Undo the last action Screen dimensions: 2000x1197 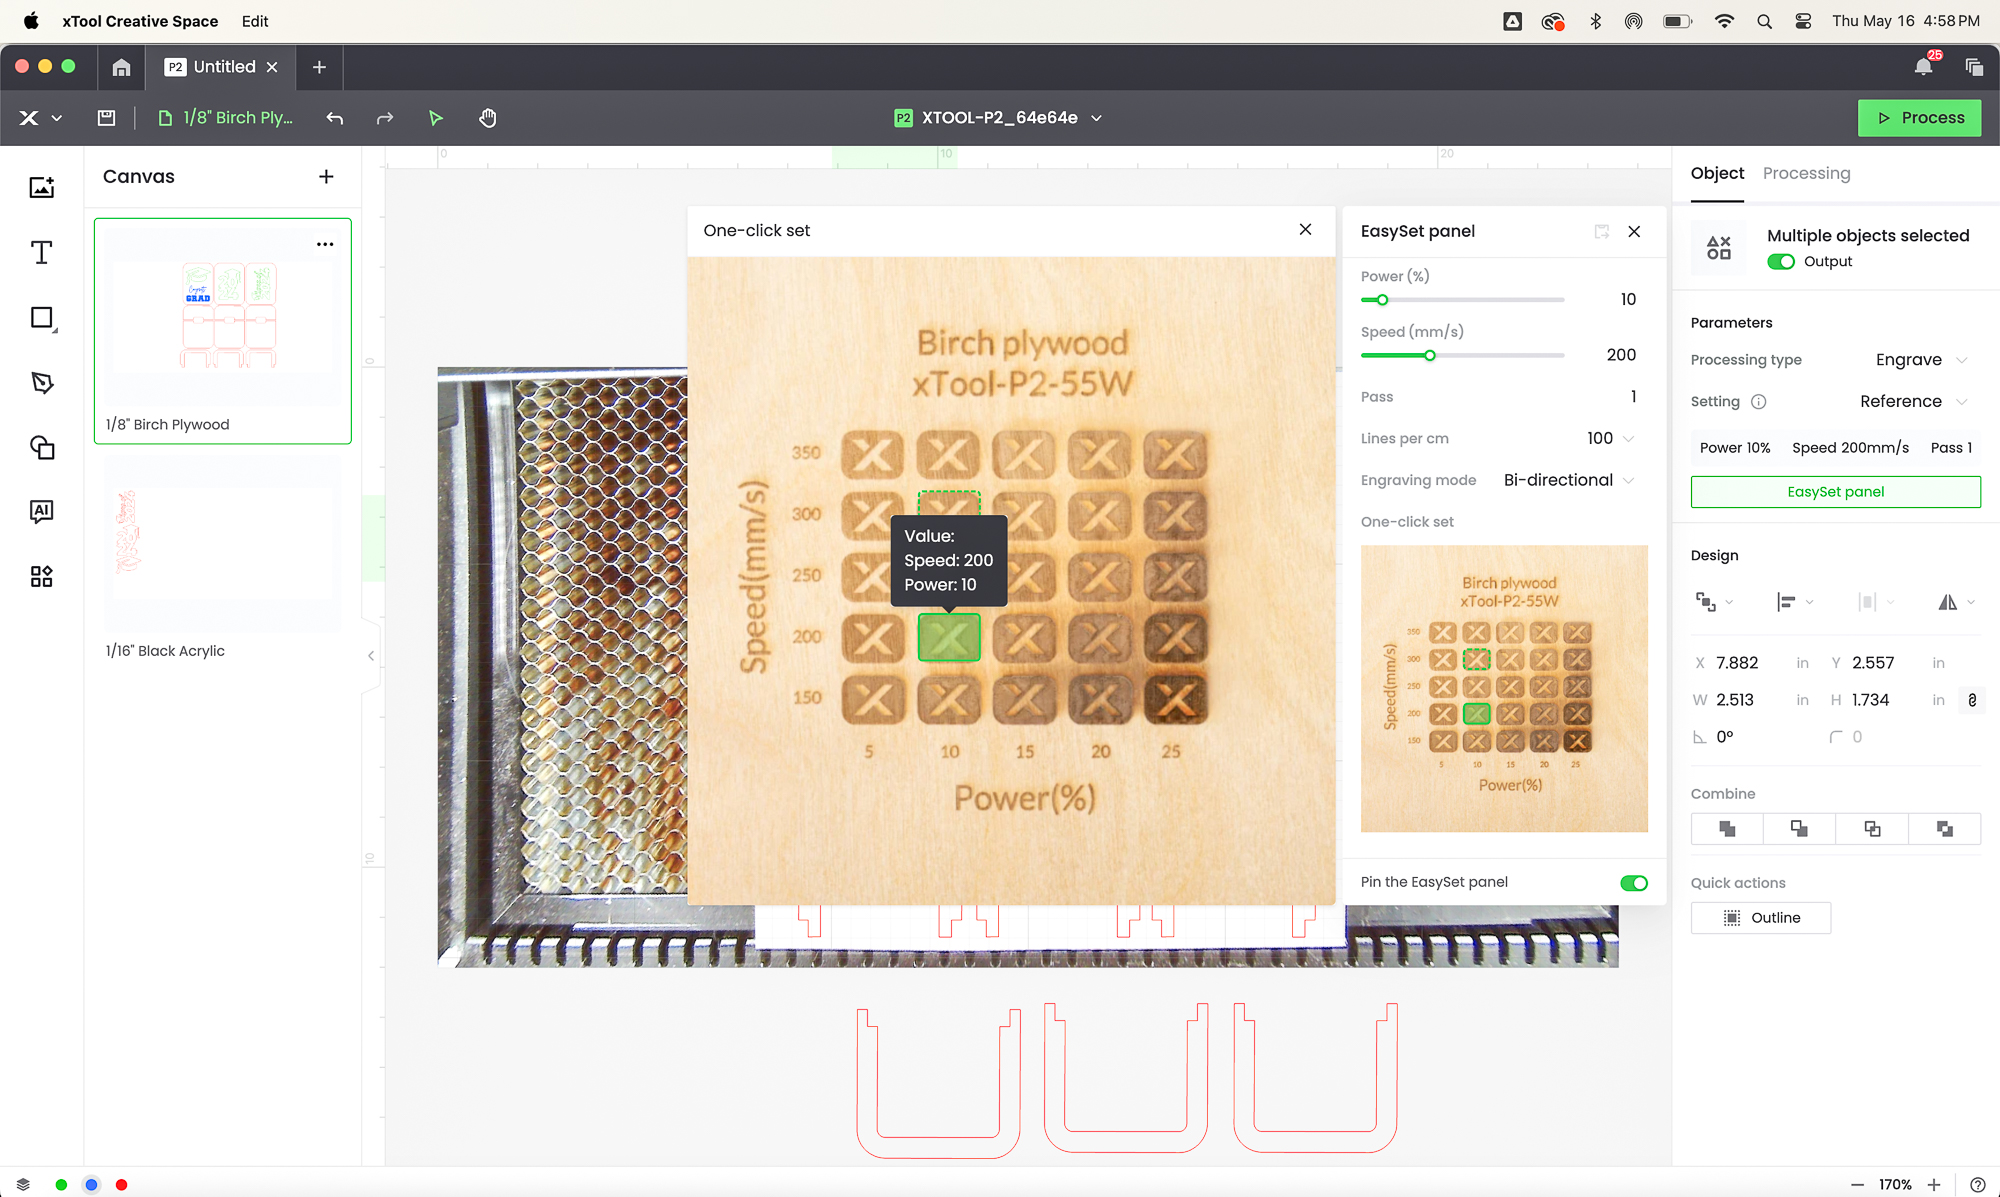click(x=335, y=118)
